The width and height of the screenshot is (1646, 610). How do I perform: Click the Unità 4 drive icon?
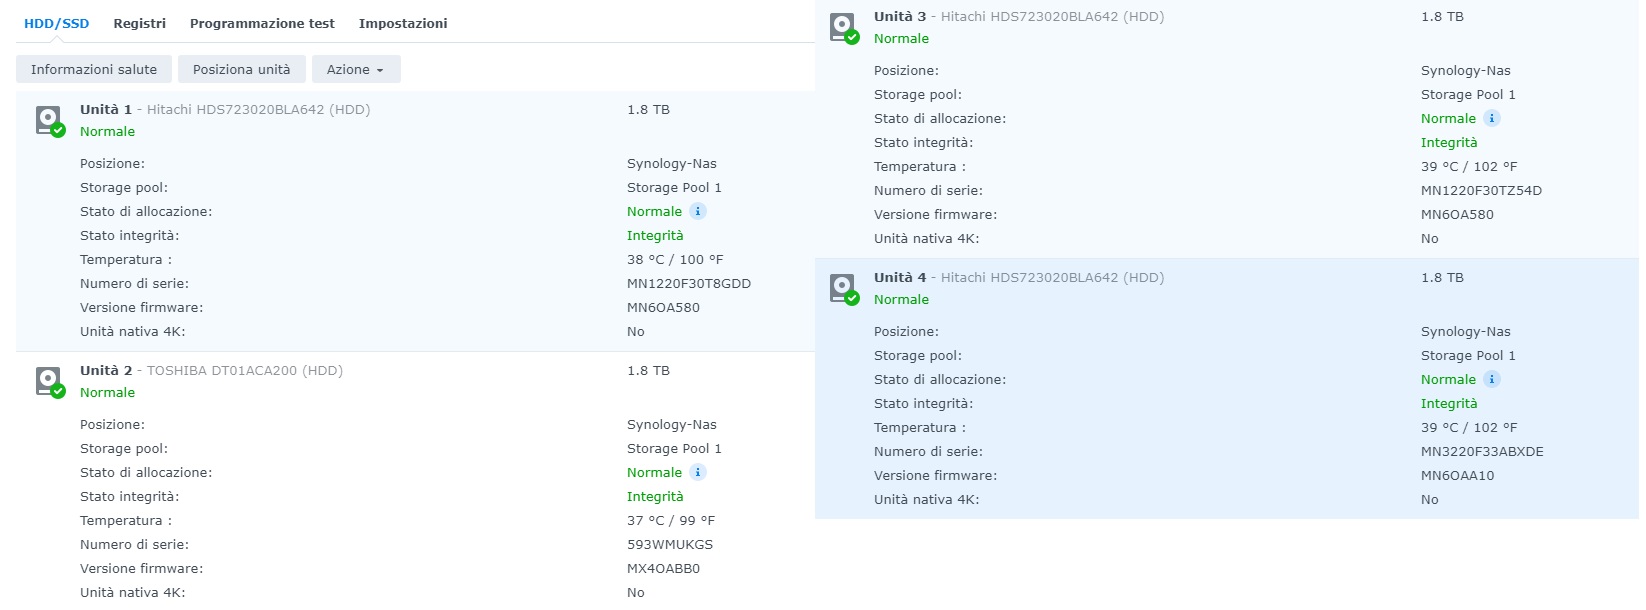[x=844, y=289]
